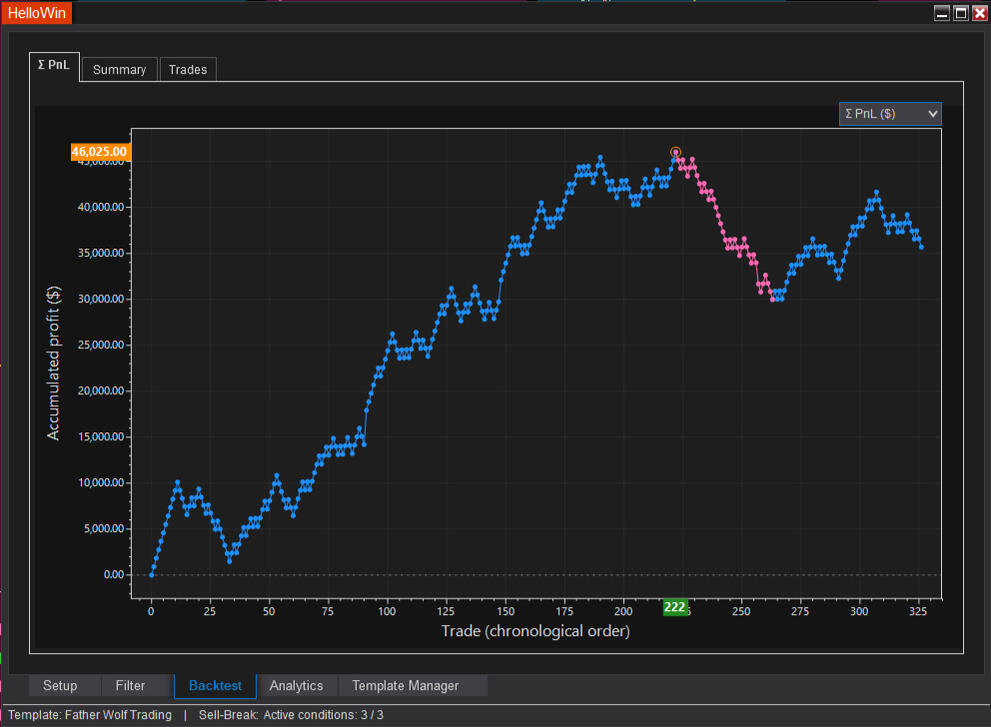Click the orange 46,025.00 value label
Viewport: 991px width, 727px height.
(x=100, y=152)
